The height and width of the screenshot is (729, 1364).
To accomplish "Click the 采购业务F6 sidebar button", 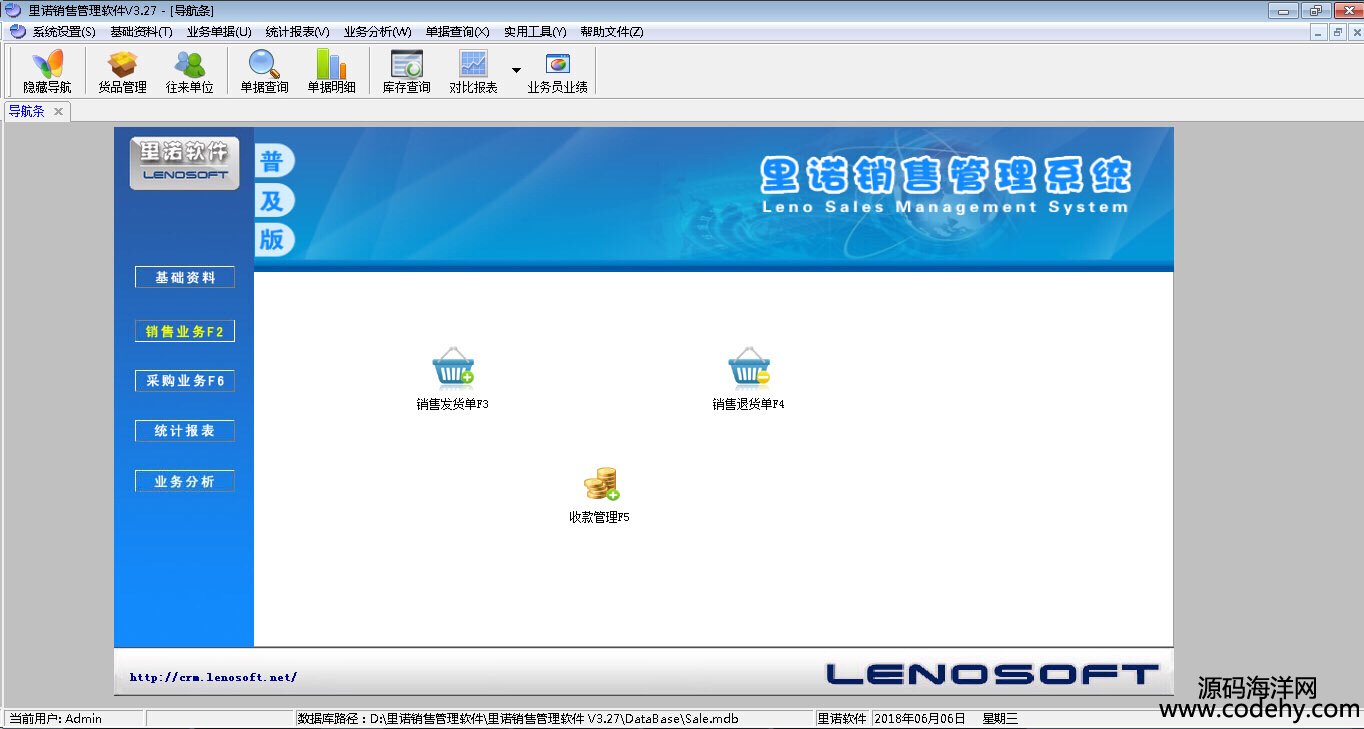I will 185,381.
